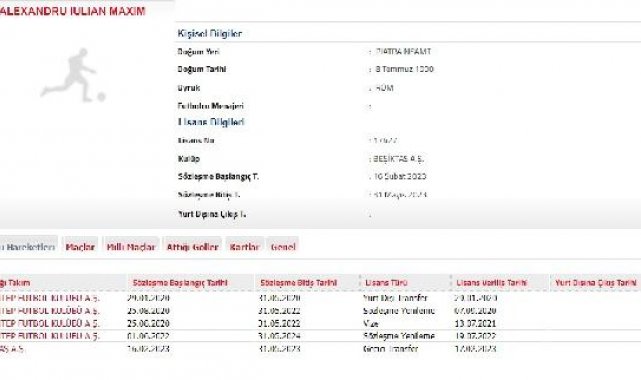Click the Vize license type cell
This screenshot has width=641, height=380.
[370, 323]
